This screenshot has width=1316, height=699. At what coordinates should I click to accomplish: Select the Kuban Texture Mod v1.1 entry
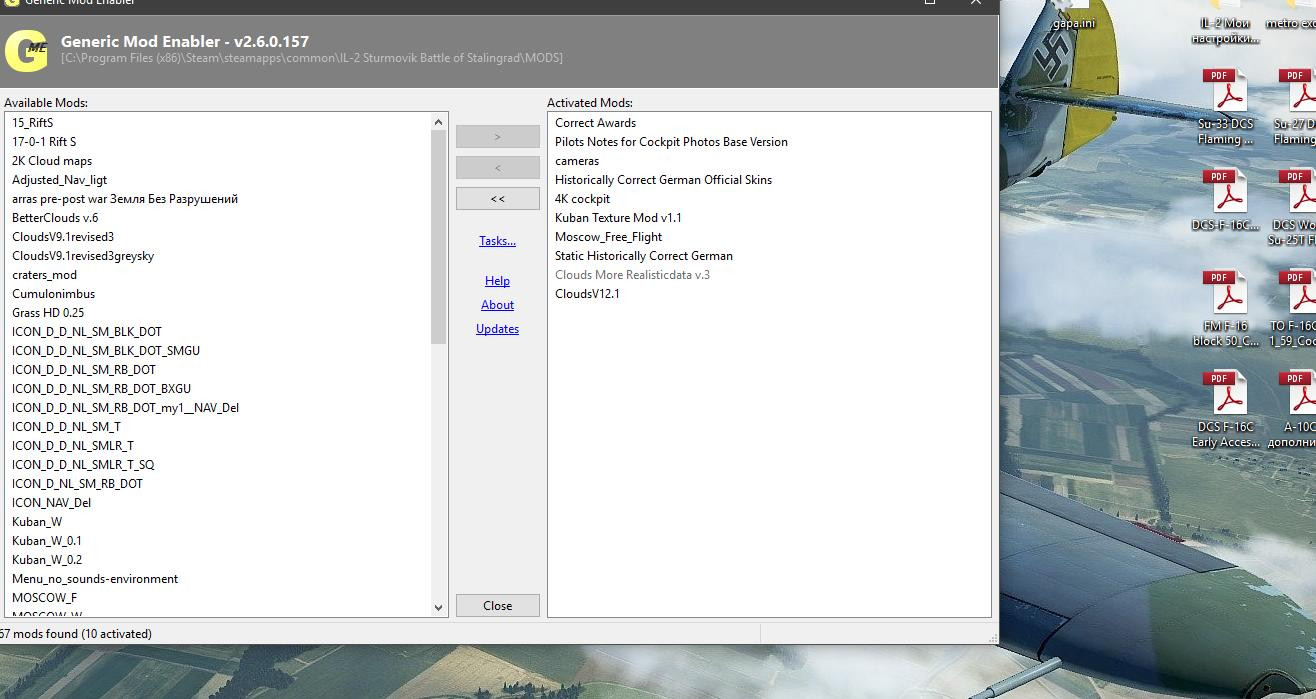click(618, 218)
